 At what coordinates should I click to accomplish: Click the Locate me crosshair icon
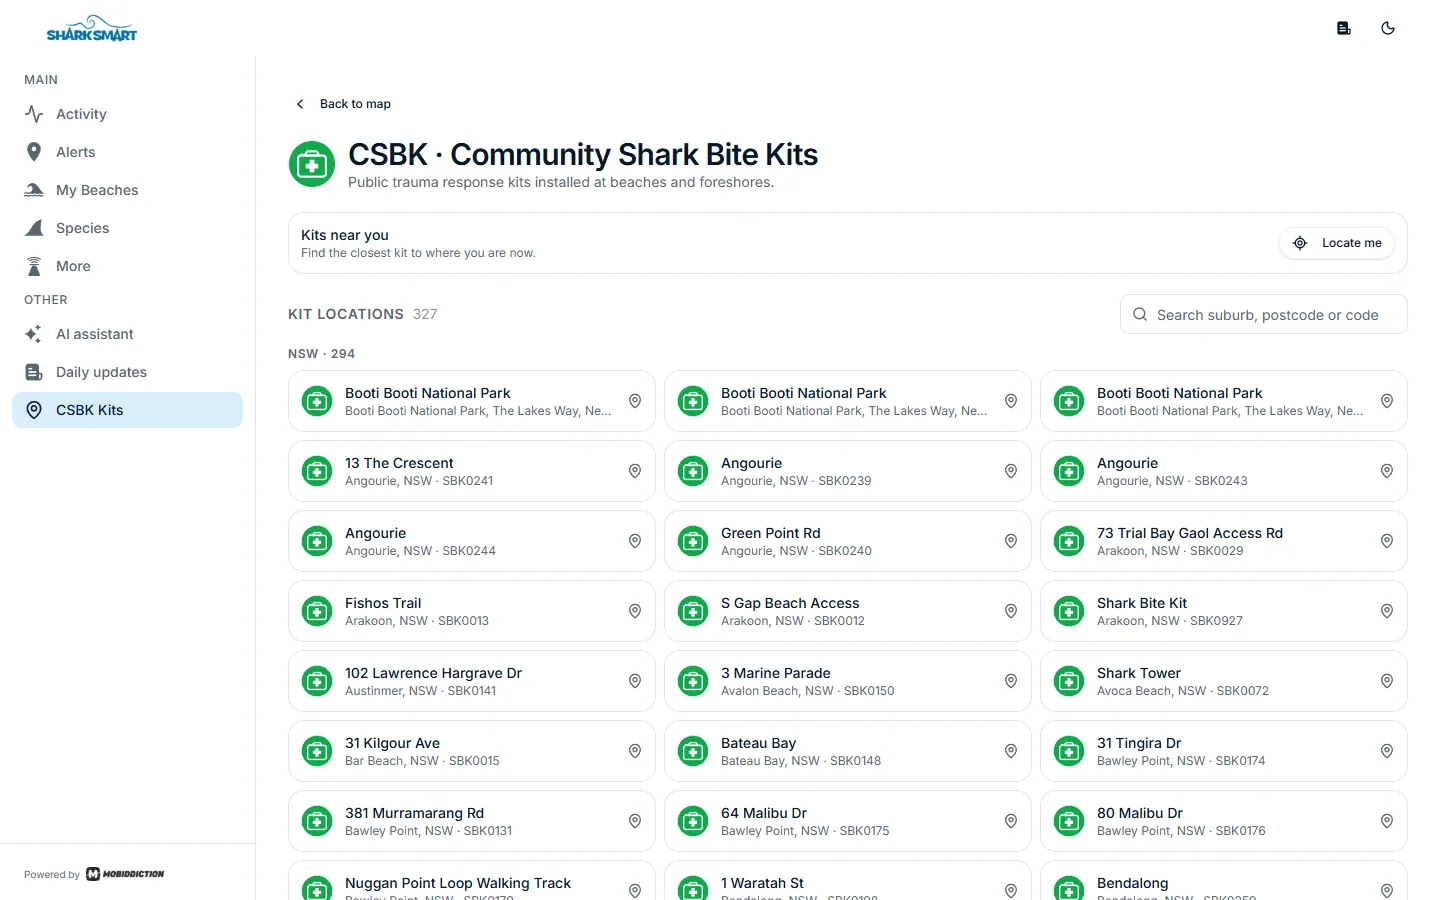click(x=1300, y=243)
